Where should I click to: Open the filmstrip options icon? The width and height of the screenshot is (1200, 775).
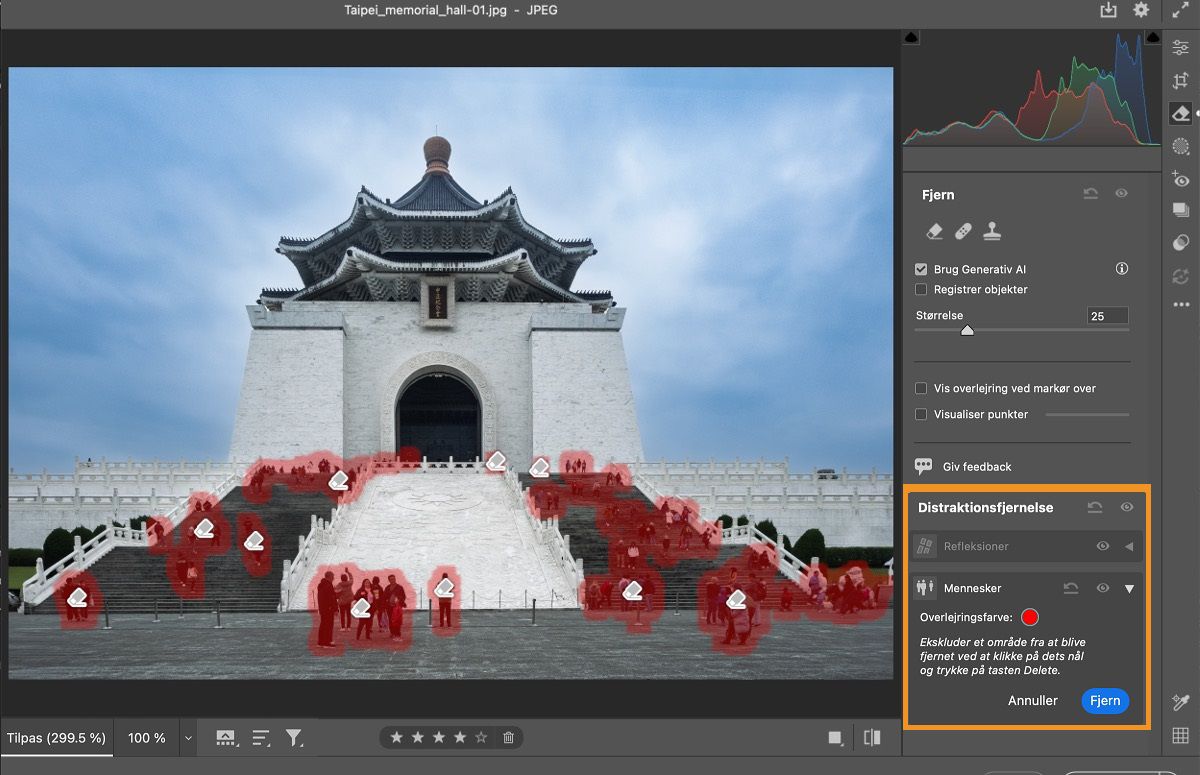coord(226,738)
